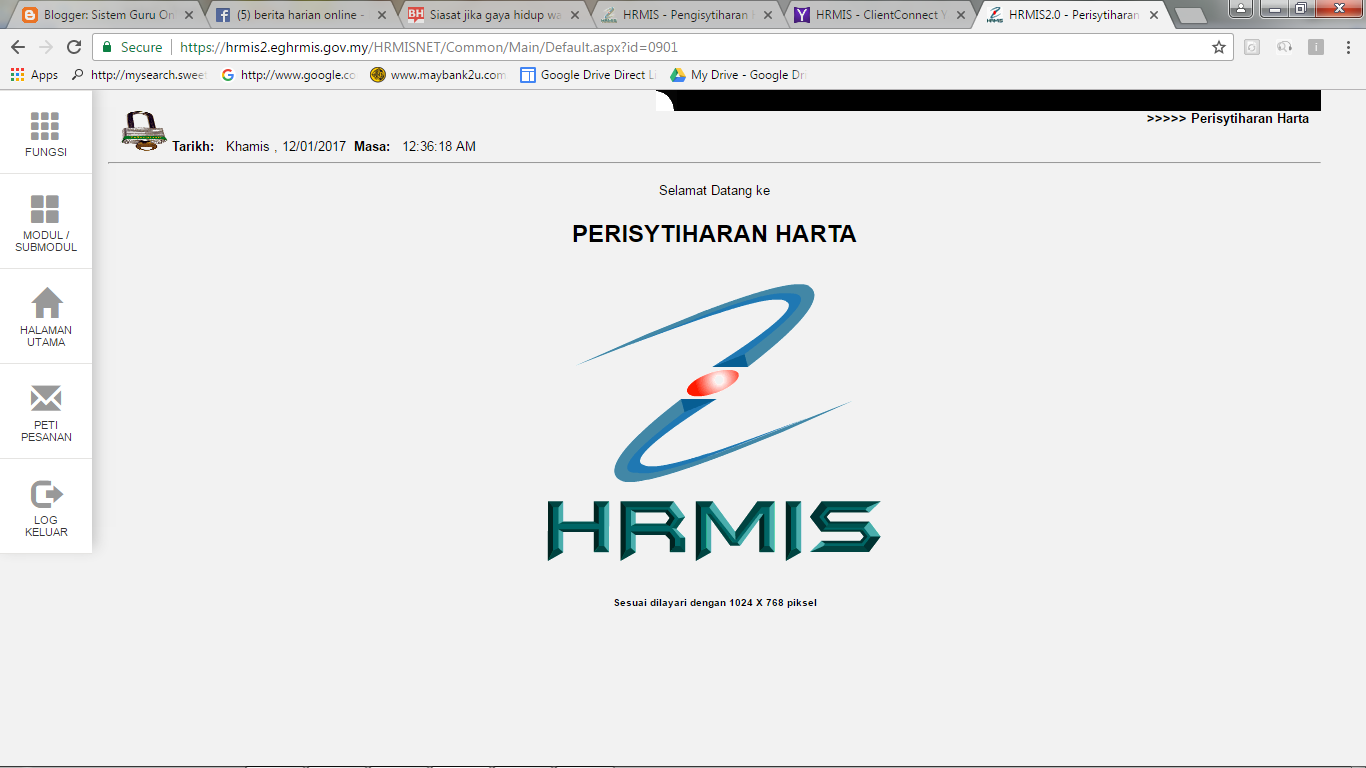This screenshot has height=768, width=1366.
Task: Open the FUNGSI grid icon
Action: 45,126
